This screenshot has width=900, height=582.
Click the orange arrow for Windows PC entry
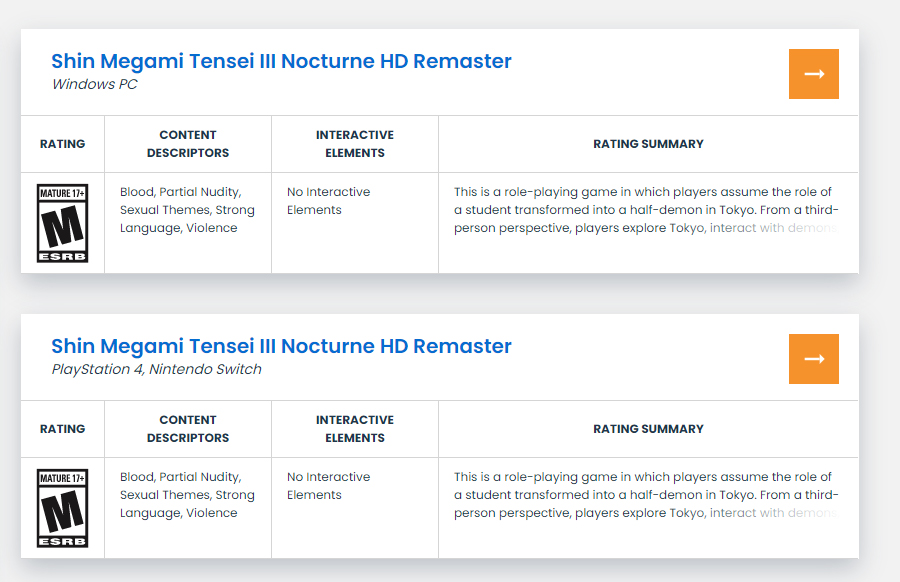click(x=813, y=74)
